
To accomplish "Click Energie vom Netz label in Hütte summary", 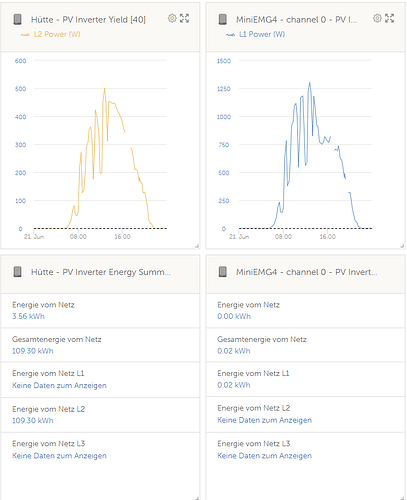I will pos(43,305).
